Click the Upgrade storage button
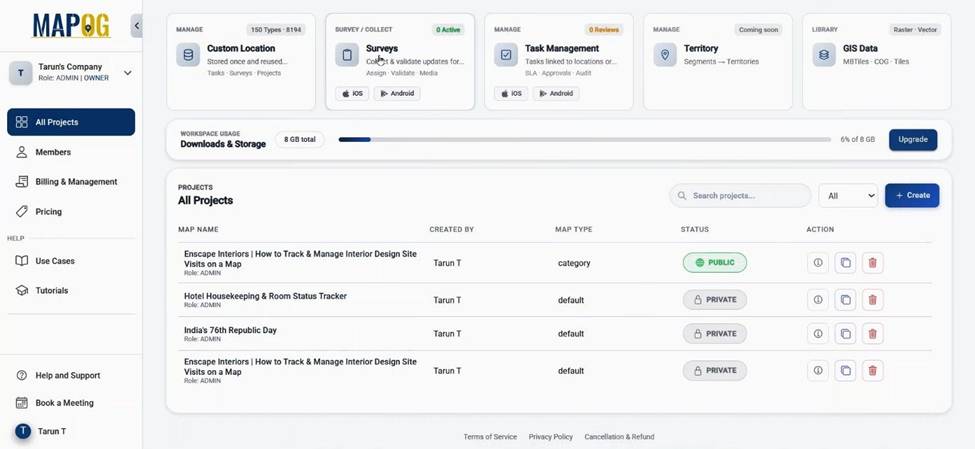 (912, 140)
